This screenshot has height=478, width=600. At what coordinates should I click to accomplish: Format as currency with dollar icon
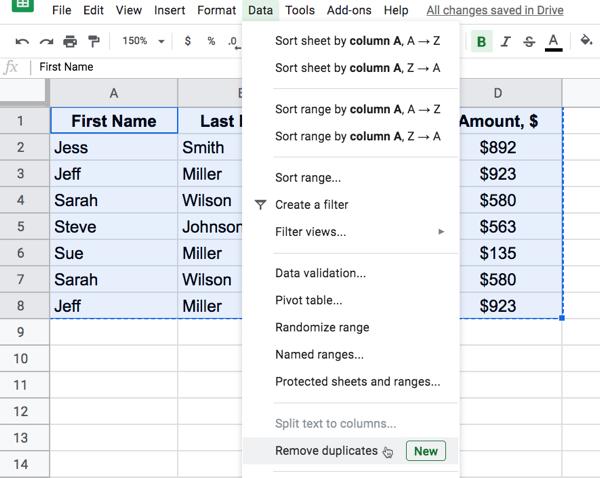188,41
